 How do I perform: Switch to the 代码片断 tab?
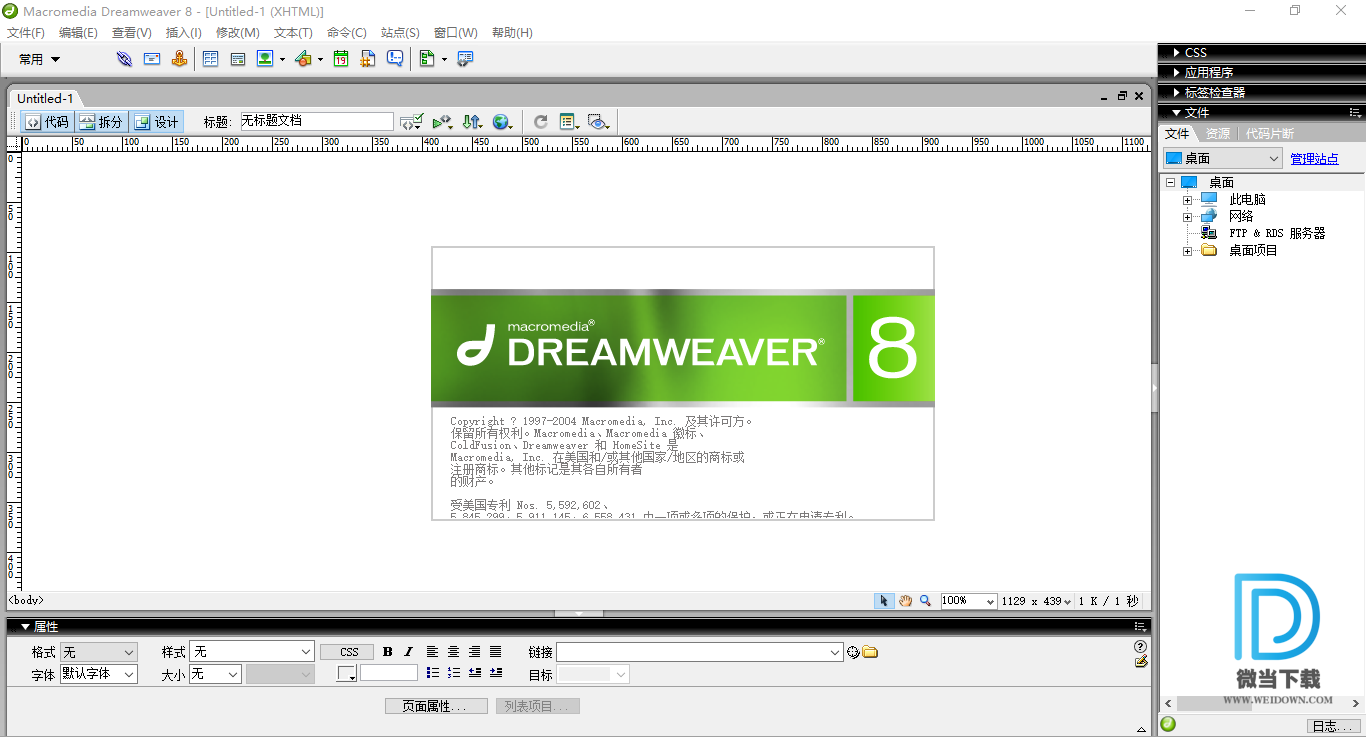(x=1269, y=134)
